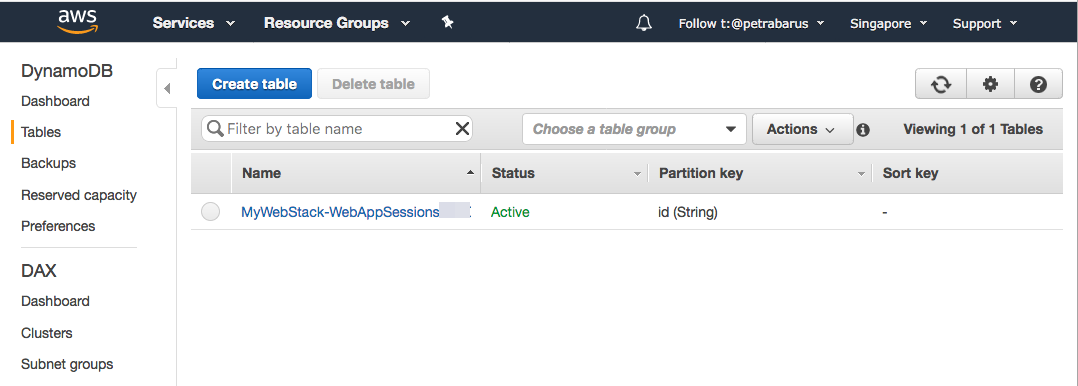Click the AWS logo home icon
The image size is (1078, 386).
[x=78, y=22]
